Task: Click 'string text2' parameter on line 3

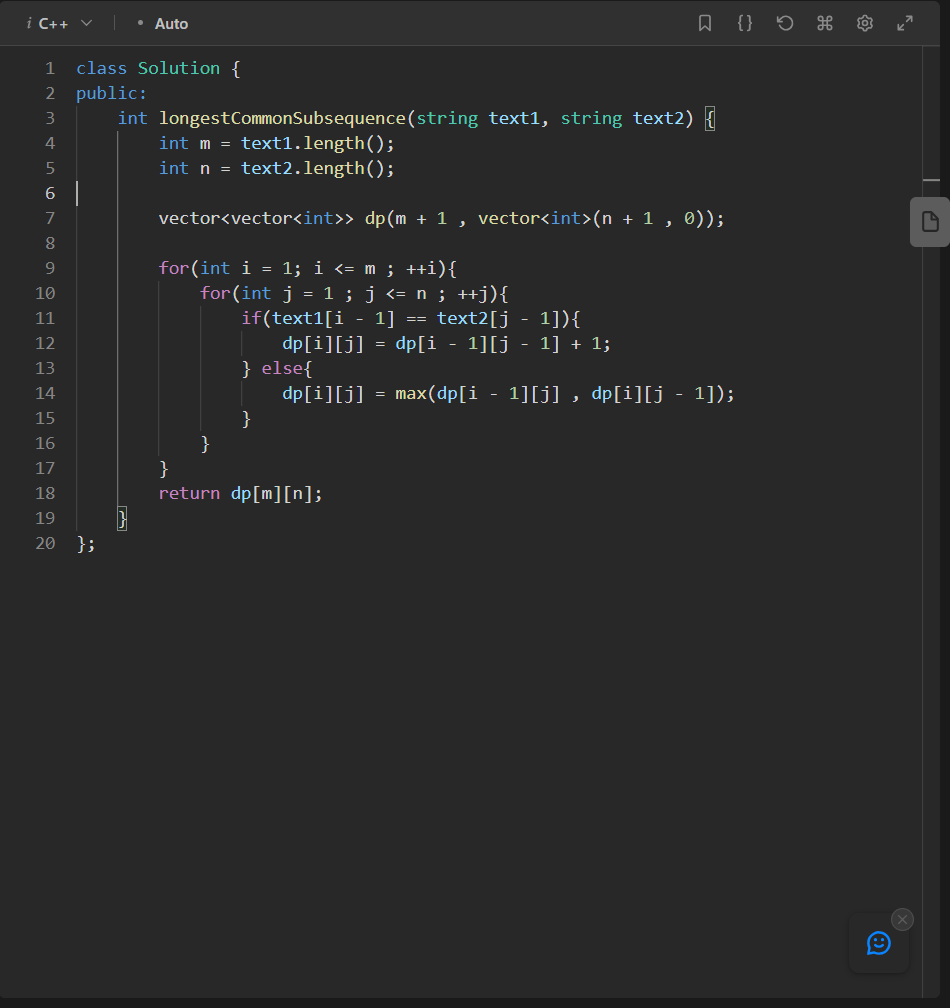Action: pyautogui.click(x=622, y=119)
